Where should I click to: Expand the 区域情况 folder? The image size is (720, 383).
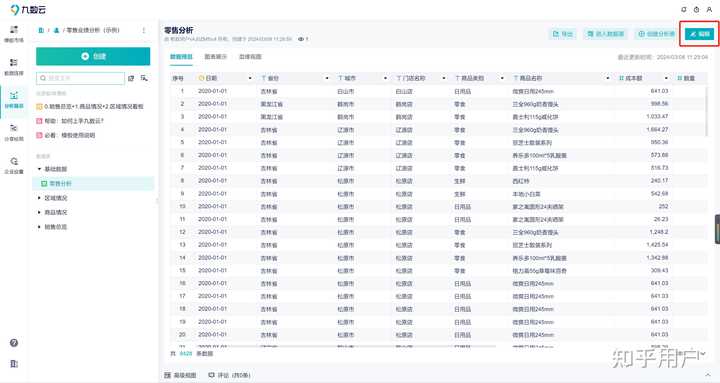(x=39, y=198)
